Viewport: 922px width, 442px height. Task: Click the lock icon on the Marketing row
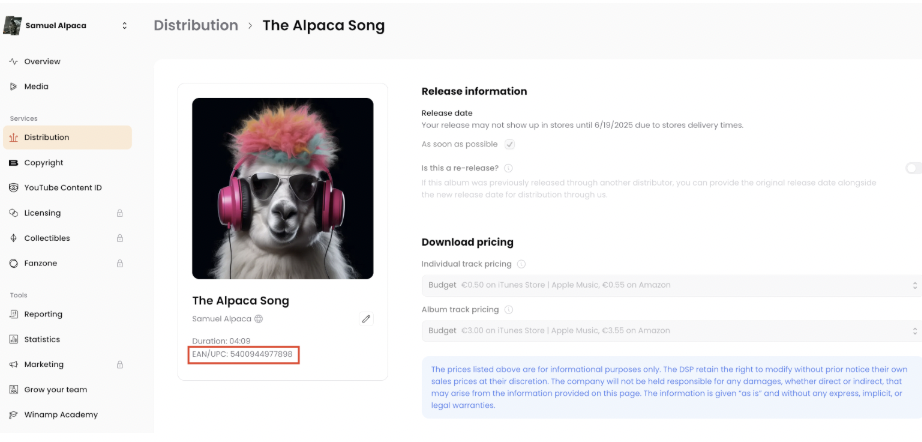[x=120, y=364]
